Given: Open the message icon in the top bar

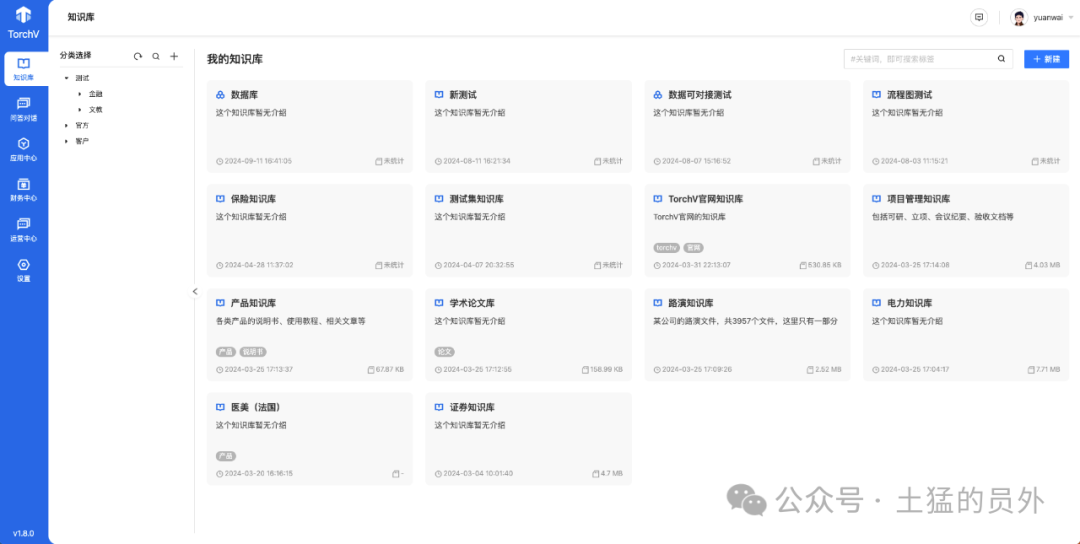Looking at the screenshot, I should [x=978, y=18].
